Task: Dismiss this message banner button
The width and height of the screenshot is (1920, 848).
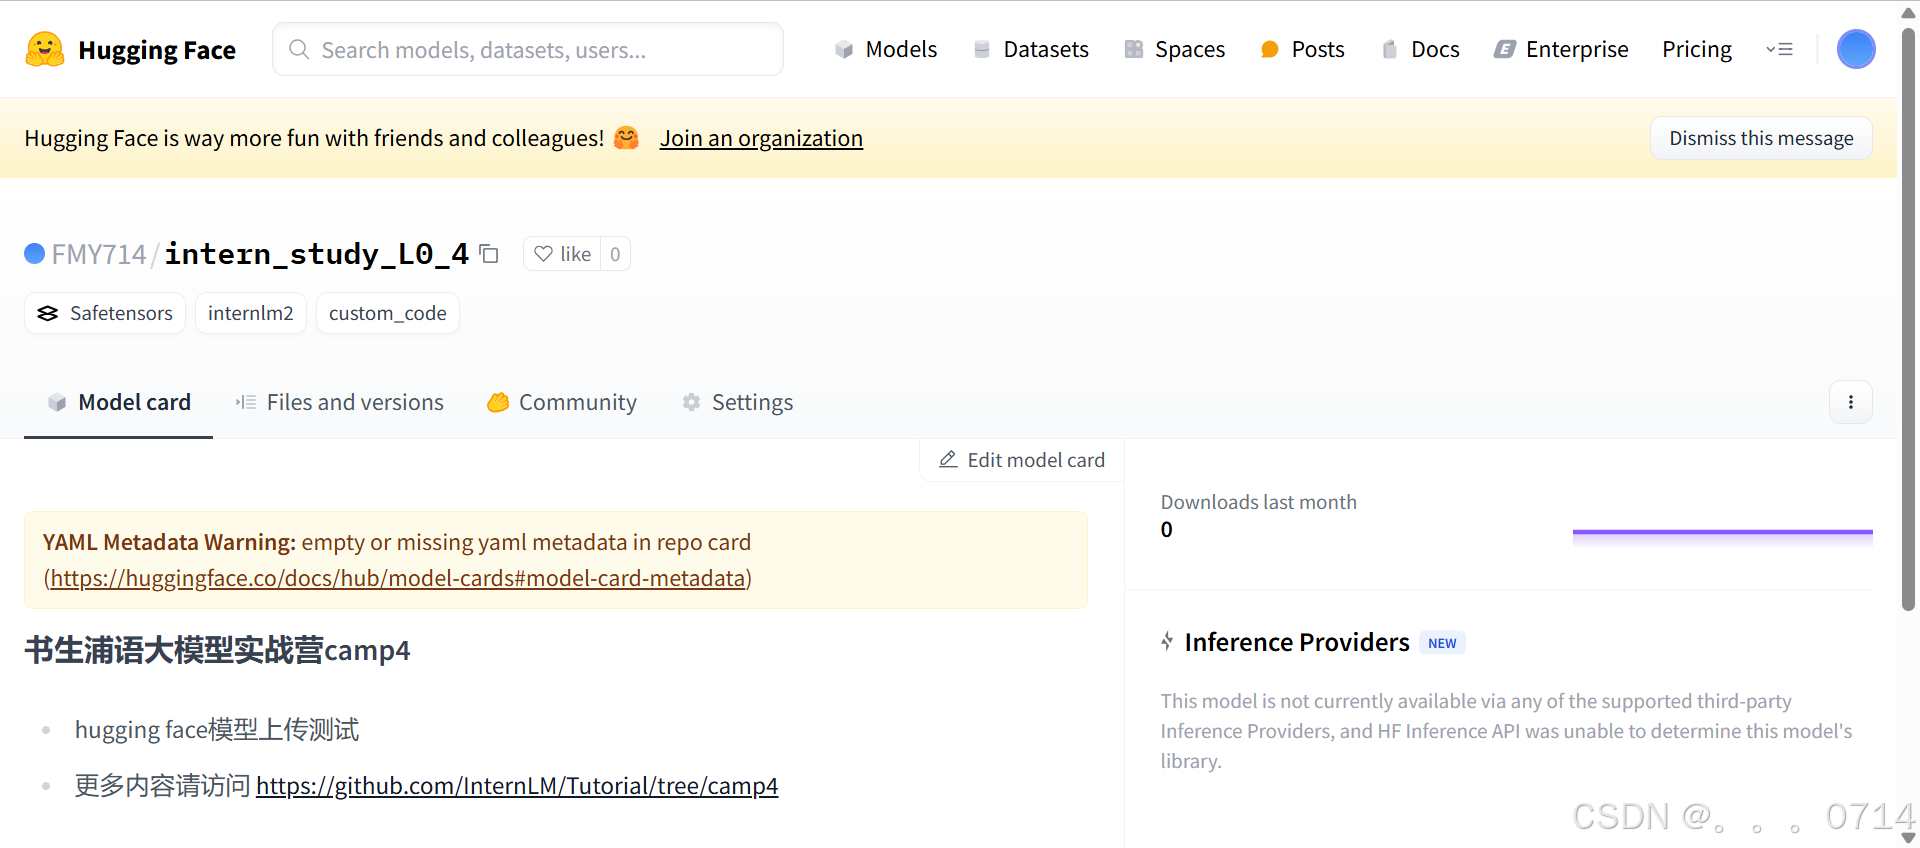Action: click(x=1761, y=138)
